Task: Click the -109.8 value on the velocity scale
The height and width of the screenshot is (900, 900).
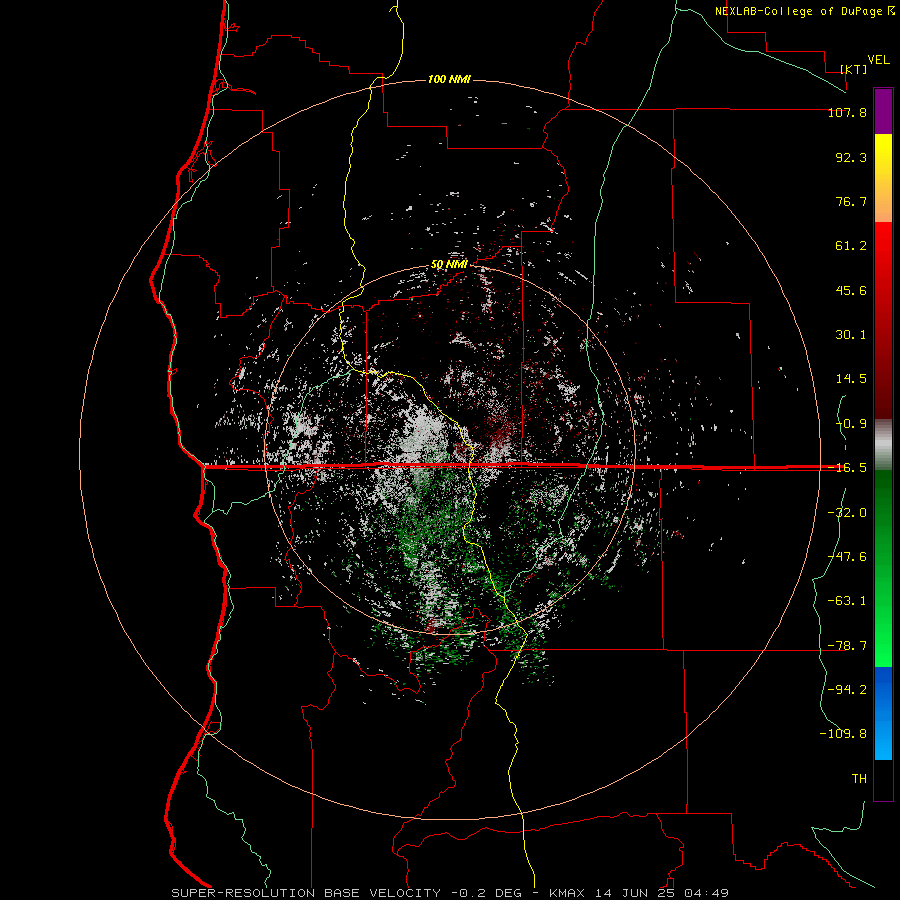Action: (x=843, y=734)
